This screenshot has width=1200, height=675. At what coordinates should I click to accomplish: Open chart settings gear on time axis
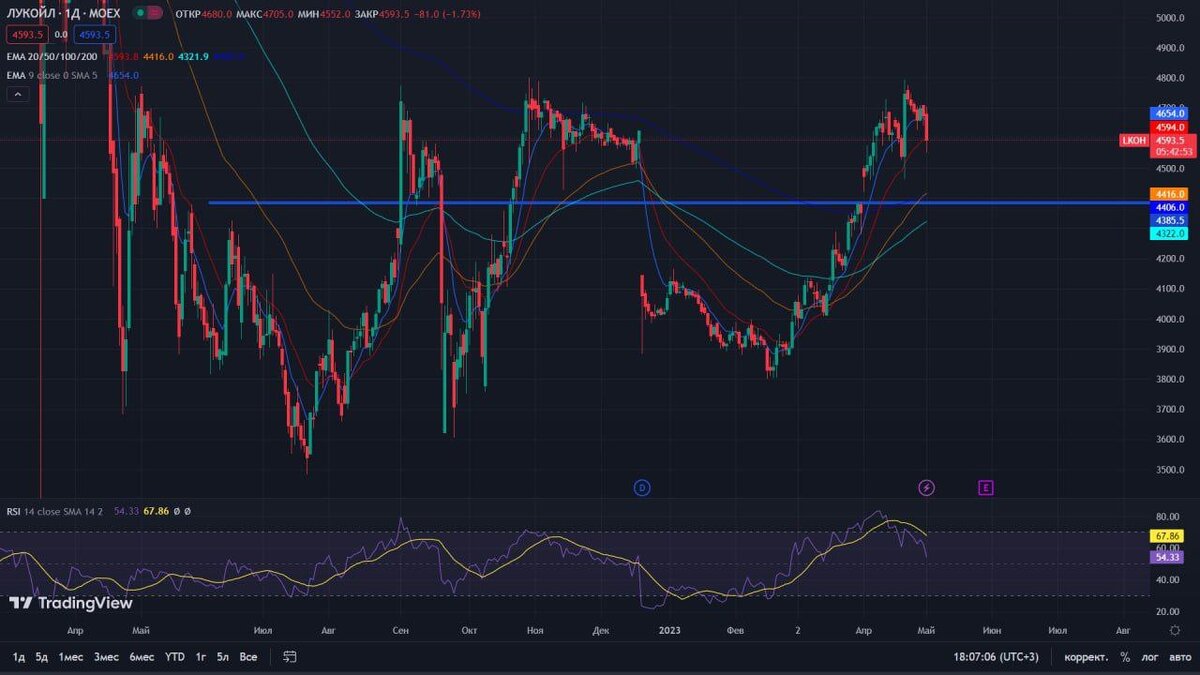tap(1175, 630)
